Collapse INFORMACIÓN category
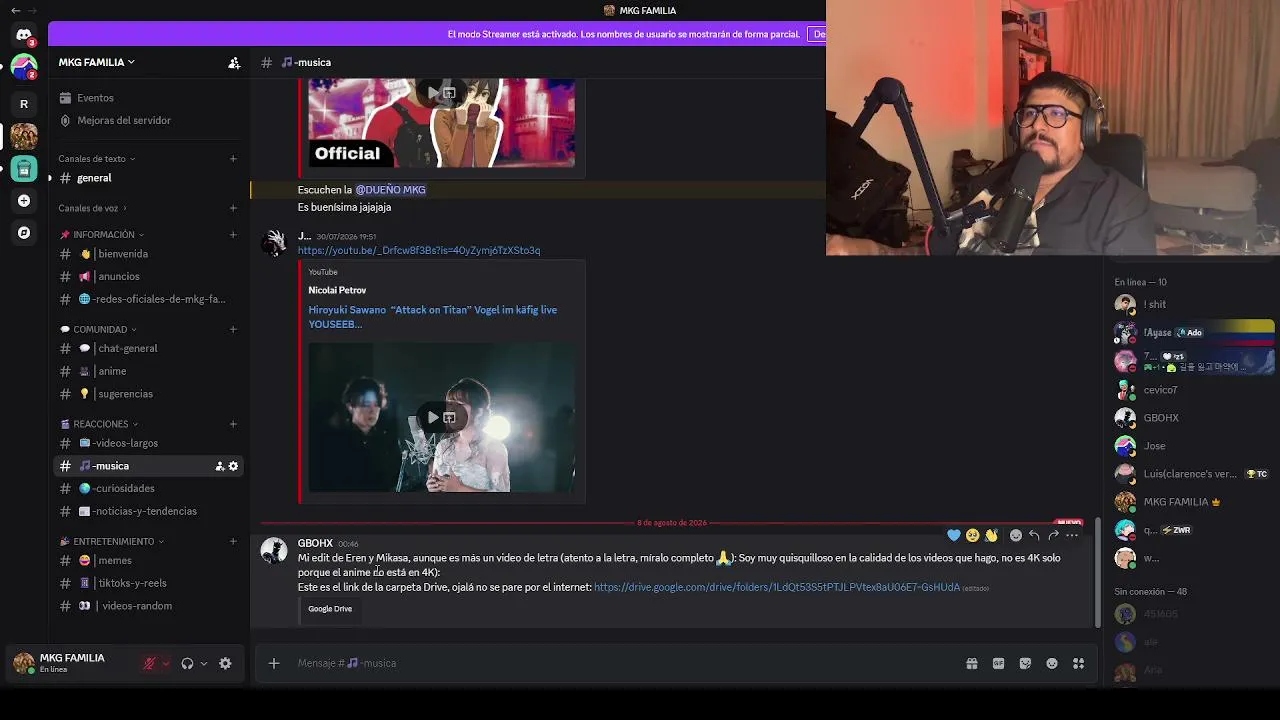 click(102, 235)
